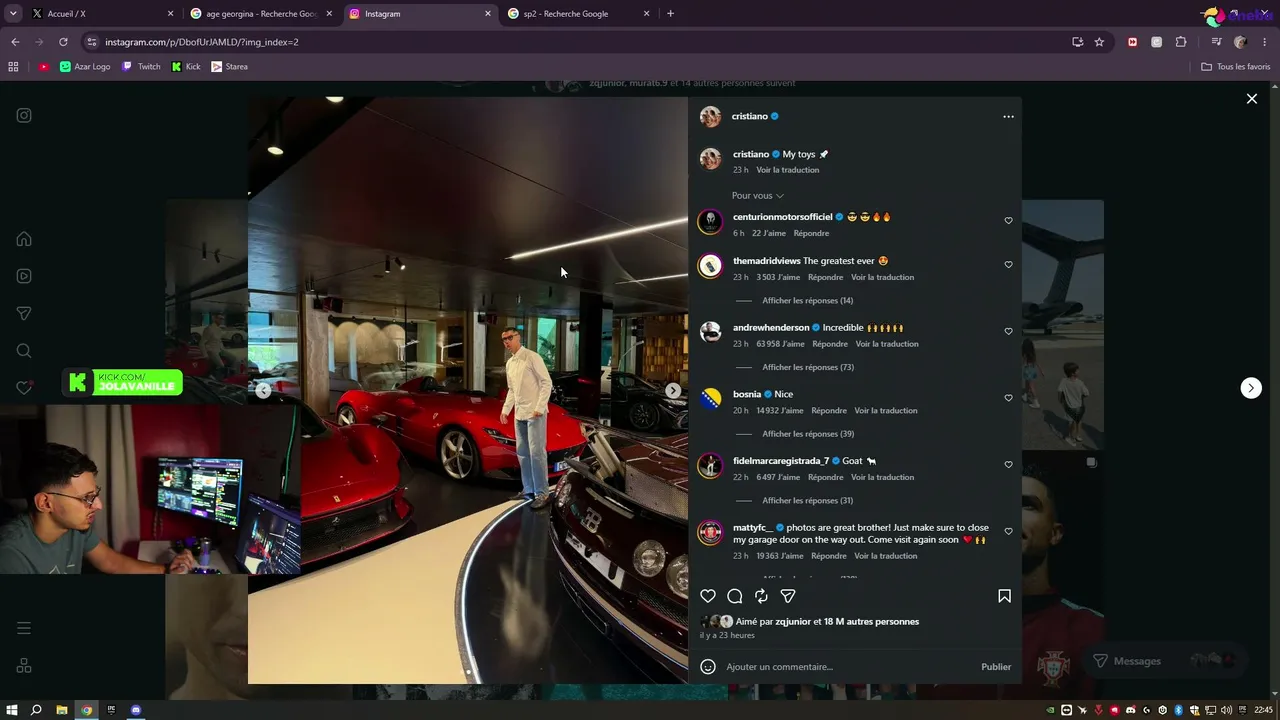Open Chrome apps grid in bookmarks bar
The width and height of the screenshot is (1280, 720).
tap(13, 67)
